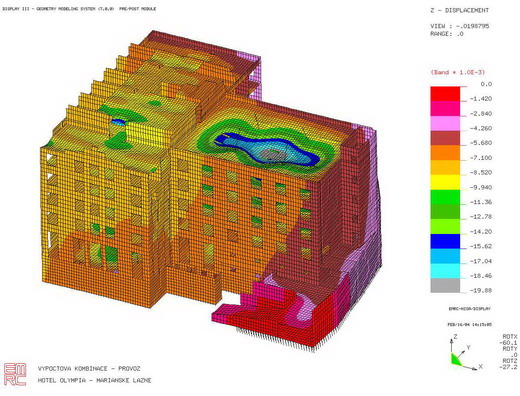The height and width of the screenshot is (396, 520).
Task: Choose the violet legend band near -4.260
Action: (445, 123)
